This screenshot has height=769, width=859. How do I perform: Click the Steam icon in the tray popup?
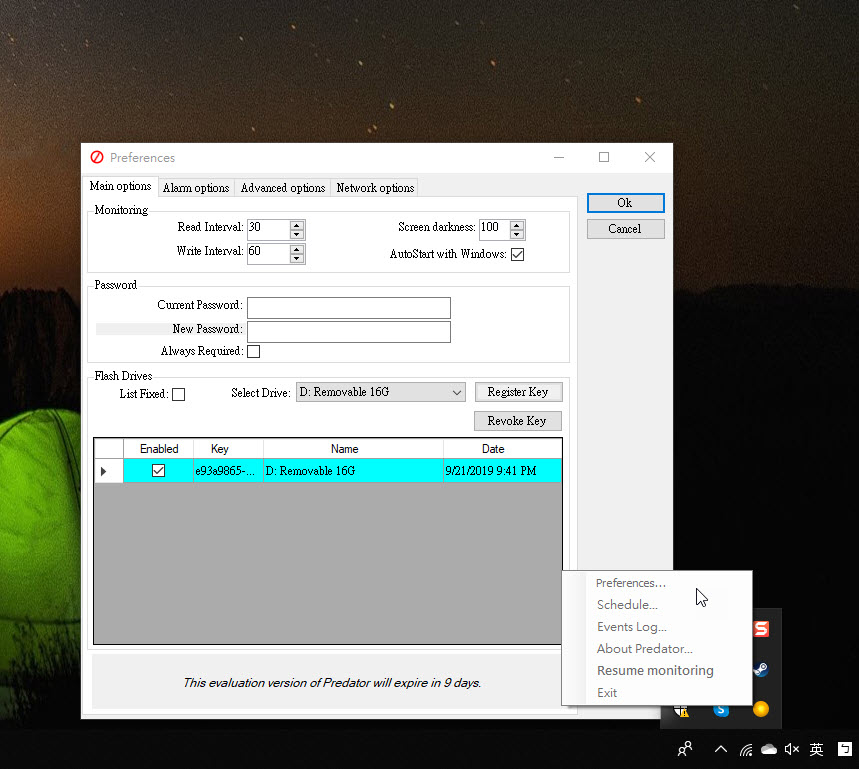click(x=762, y=670)
